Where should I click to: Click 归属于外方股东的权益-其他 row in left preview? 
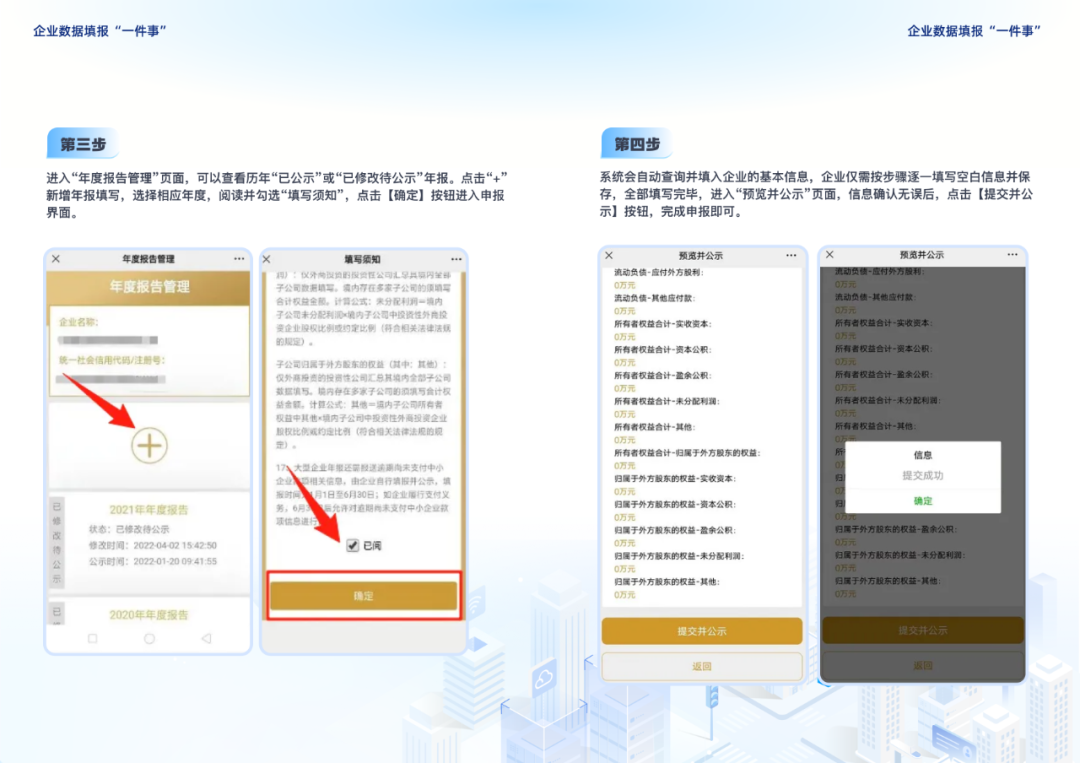tap(667, 582)
